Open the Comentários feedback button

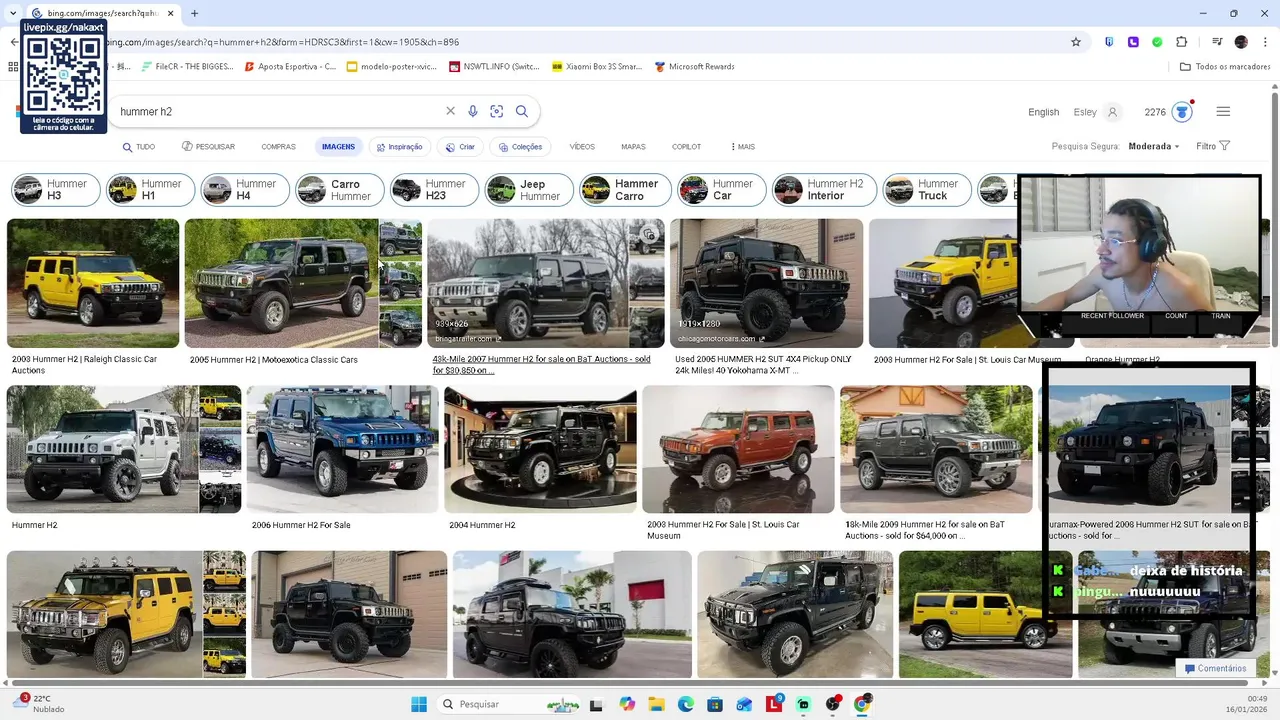coord(1216,668)
